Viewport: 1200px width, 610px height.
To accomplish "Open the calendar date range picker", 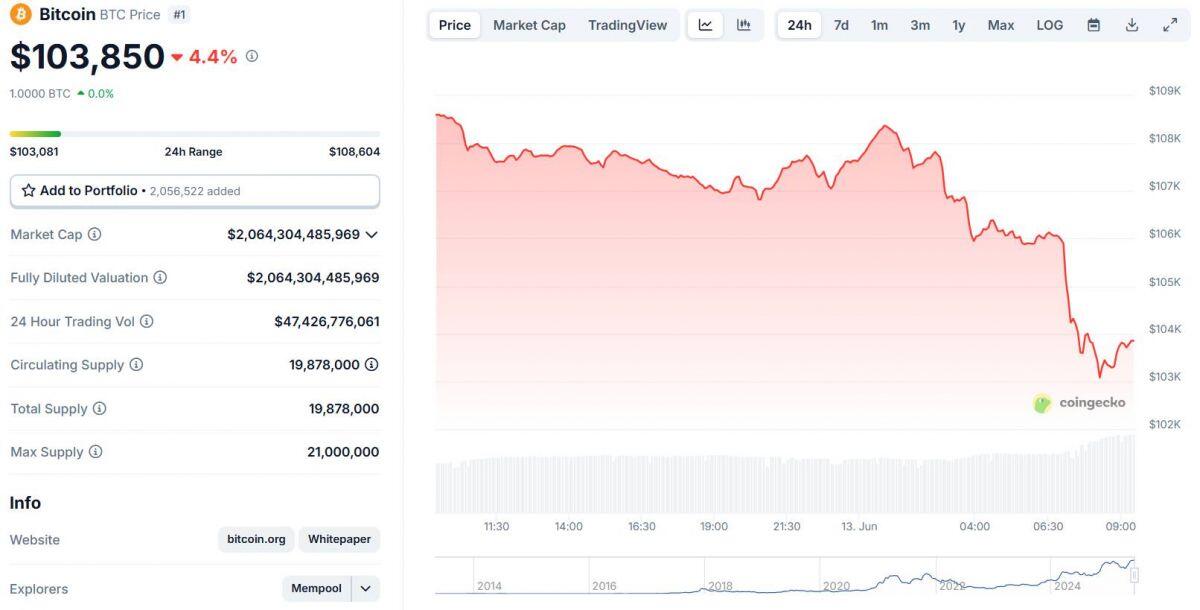I will click(x=1093, y=25).
